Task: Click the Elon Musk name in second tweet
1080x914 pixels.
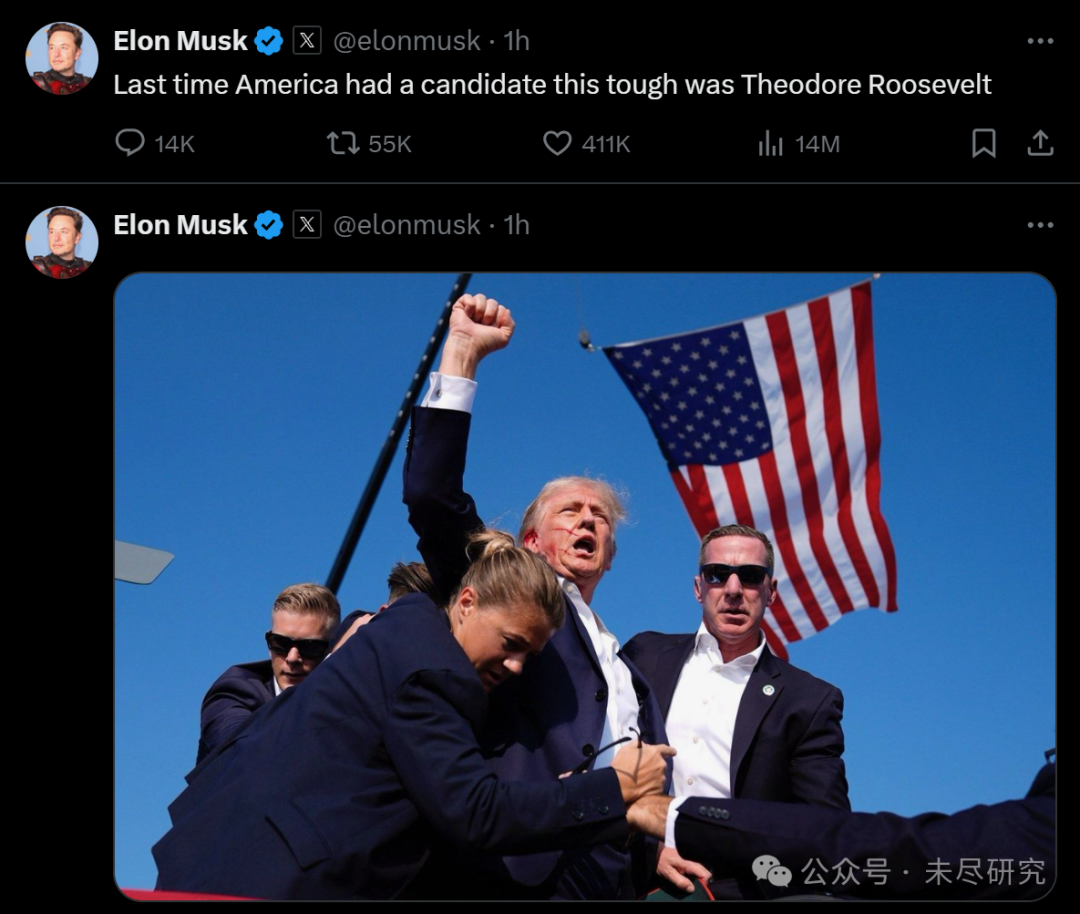Action: 180,225
